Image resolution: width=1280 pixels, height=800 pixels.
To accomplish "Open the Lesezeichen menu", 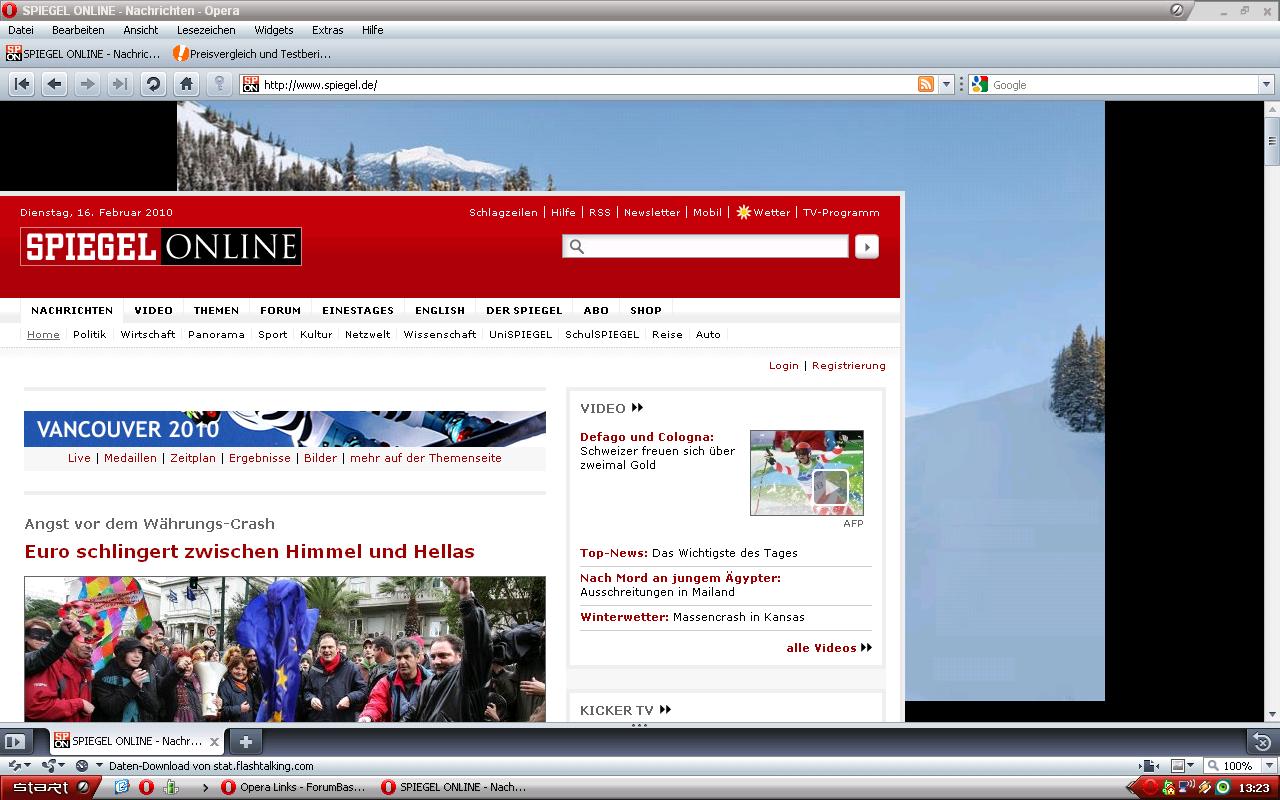I will pos(206,30).
